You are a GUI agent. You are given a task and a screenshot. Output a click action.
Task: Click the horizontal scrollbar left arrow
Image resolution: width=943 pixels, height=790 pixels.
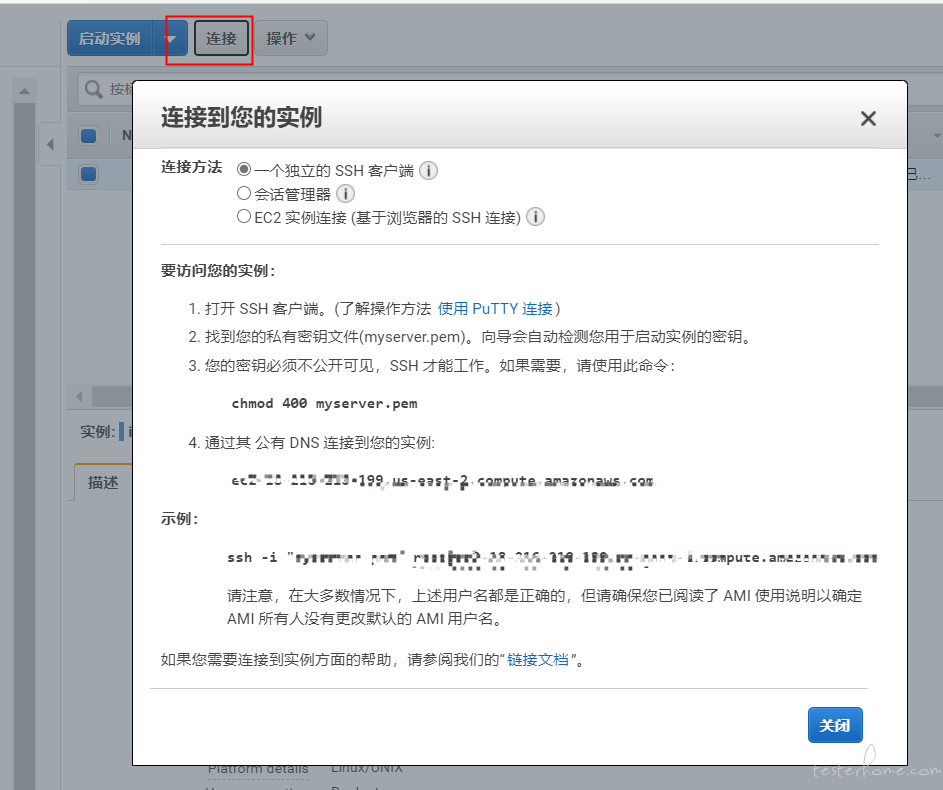pos(79,396)
